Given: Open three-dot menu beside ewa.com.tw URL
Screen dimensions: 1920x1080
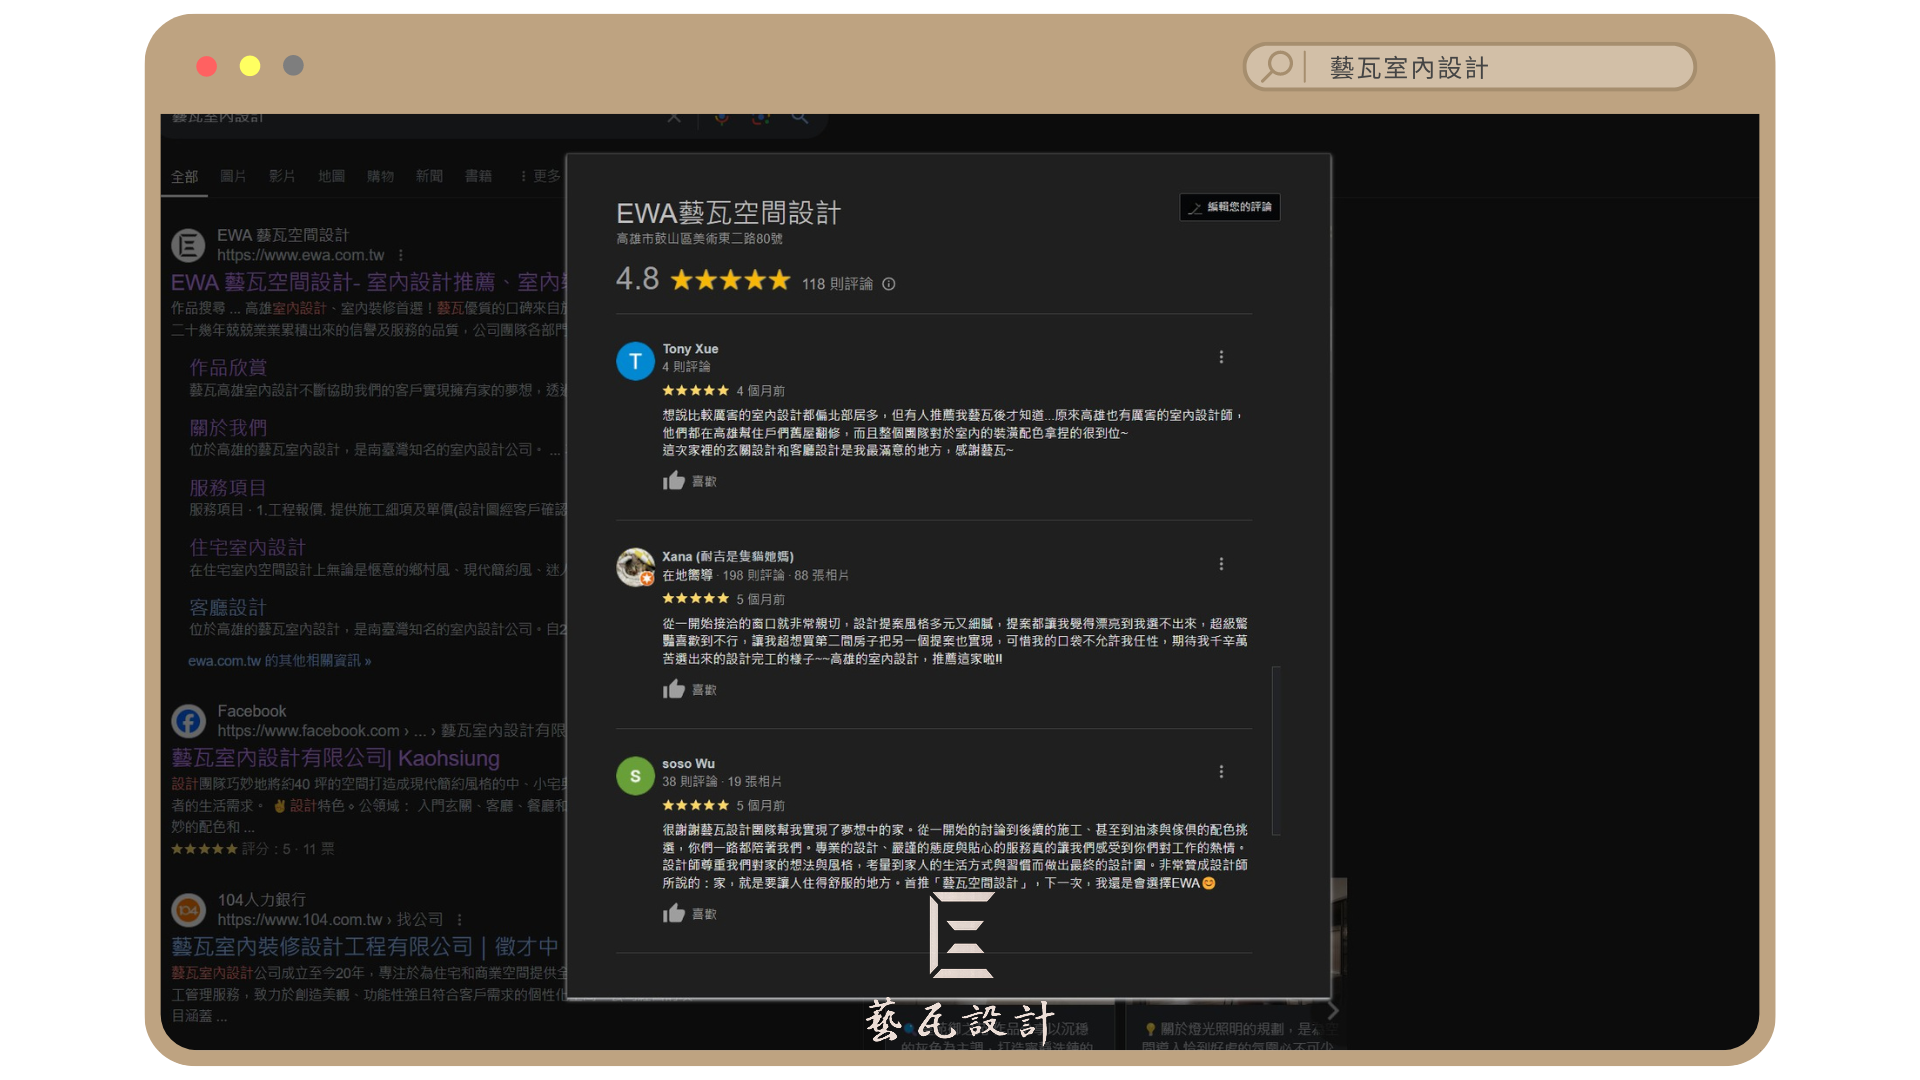Looking at the screenshot, I should point(401,255).
